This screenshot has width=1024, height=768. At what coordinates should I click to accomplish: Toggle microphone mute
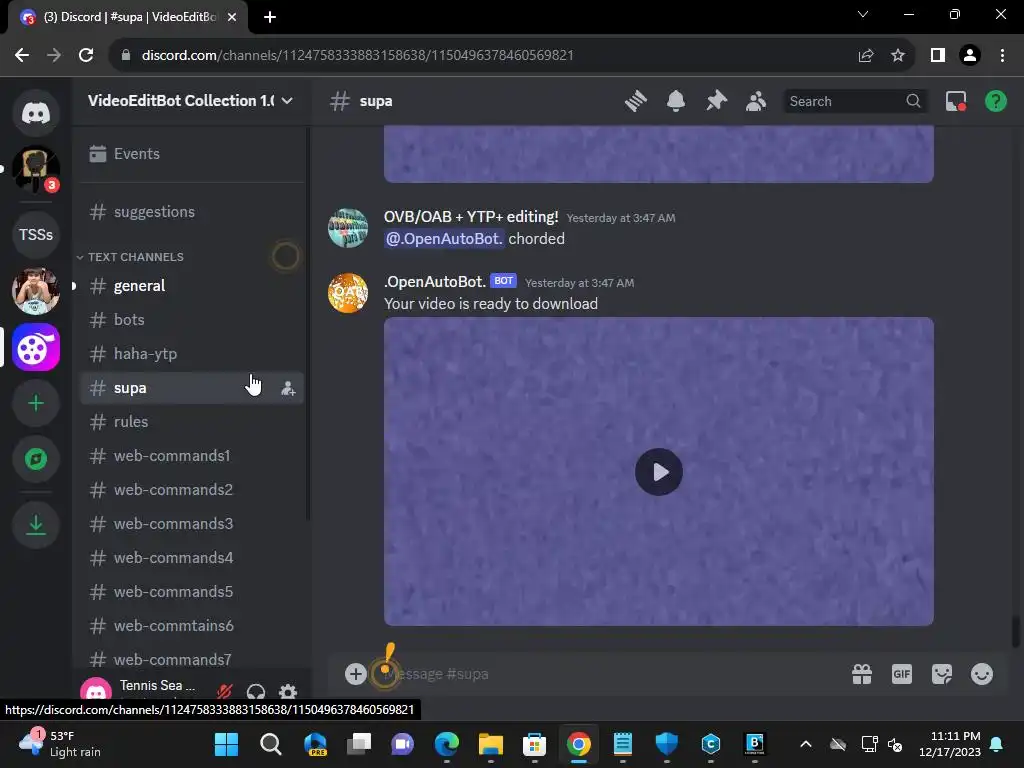[225, 691]
